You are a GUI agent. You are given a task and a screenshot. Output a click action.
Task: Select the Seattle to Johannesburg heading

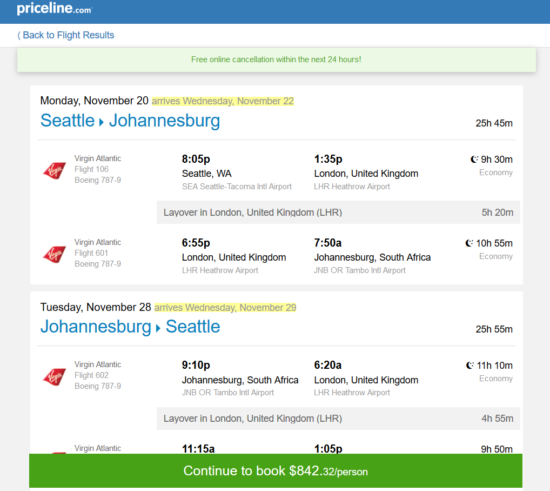click(130, 121)
